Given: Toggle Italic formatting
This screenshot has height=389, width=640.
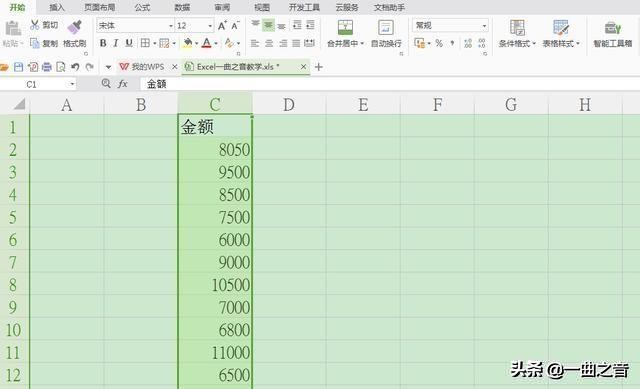Looking at the screenshot, I should tap(116, 43).
